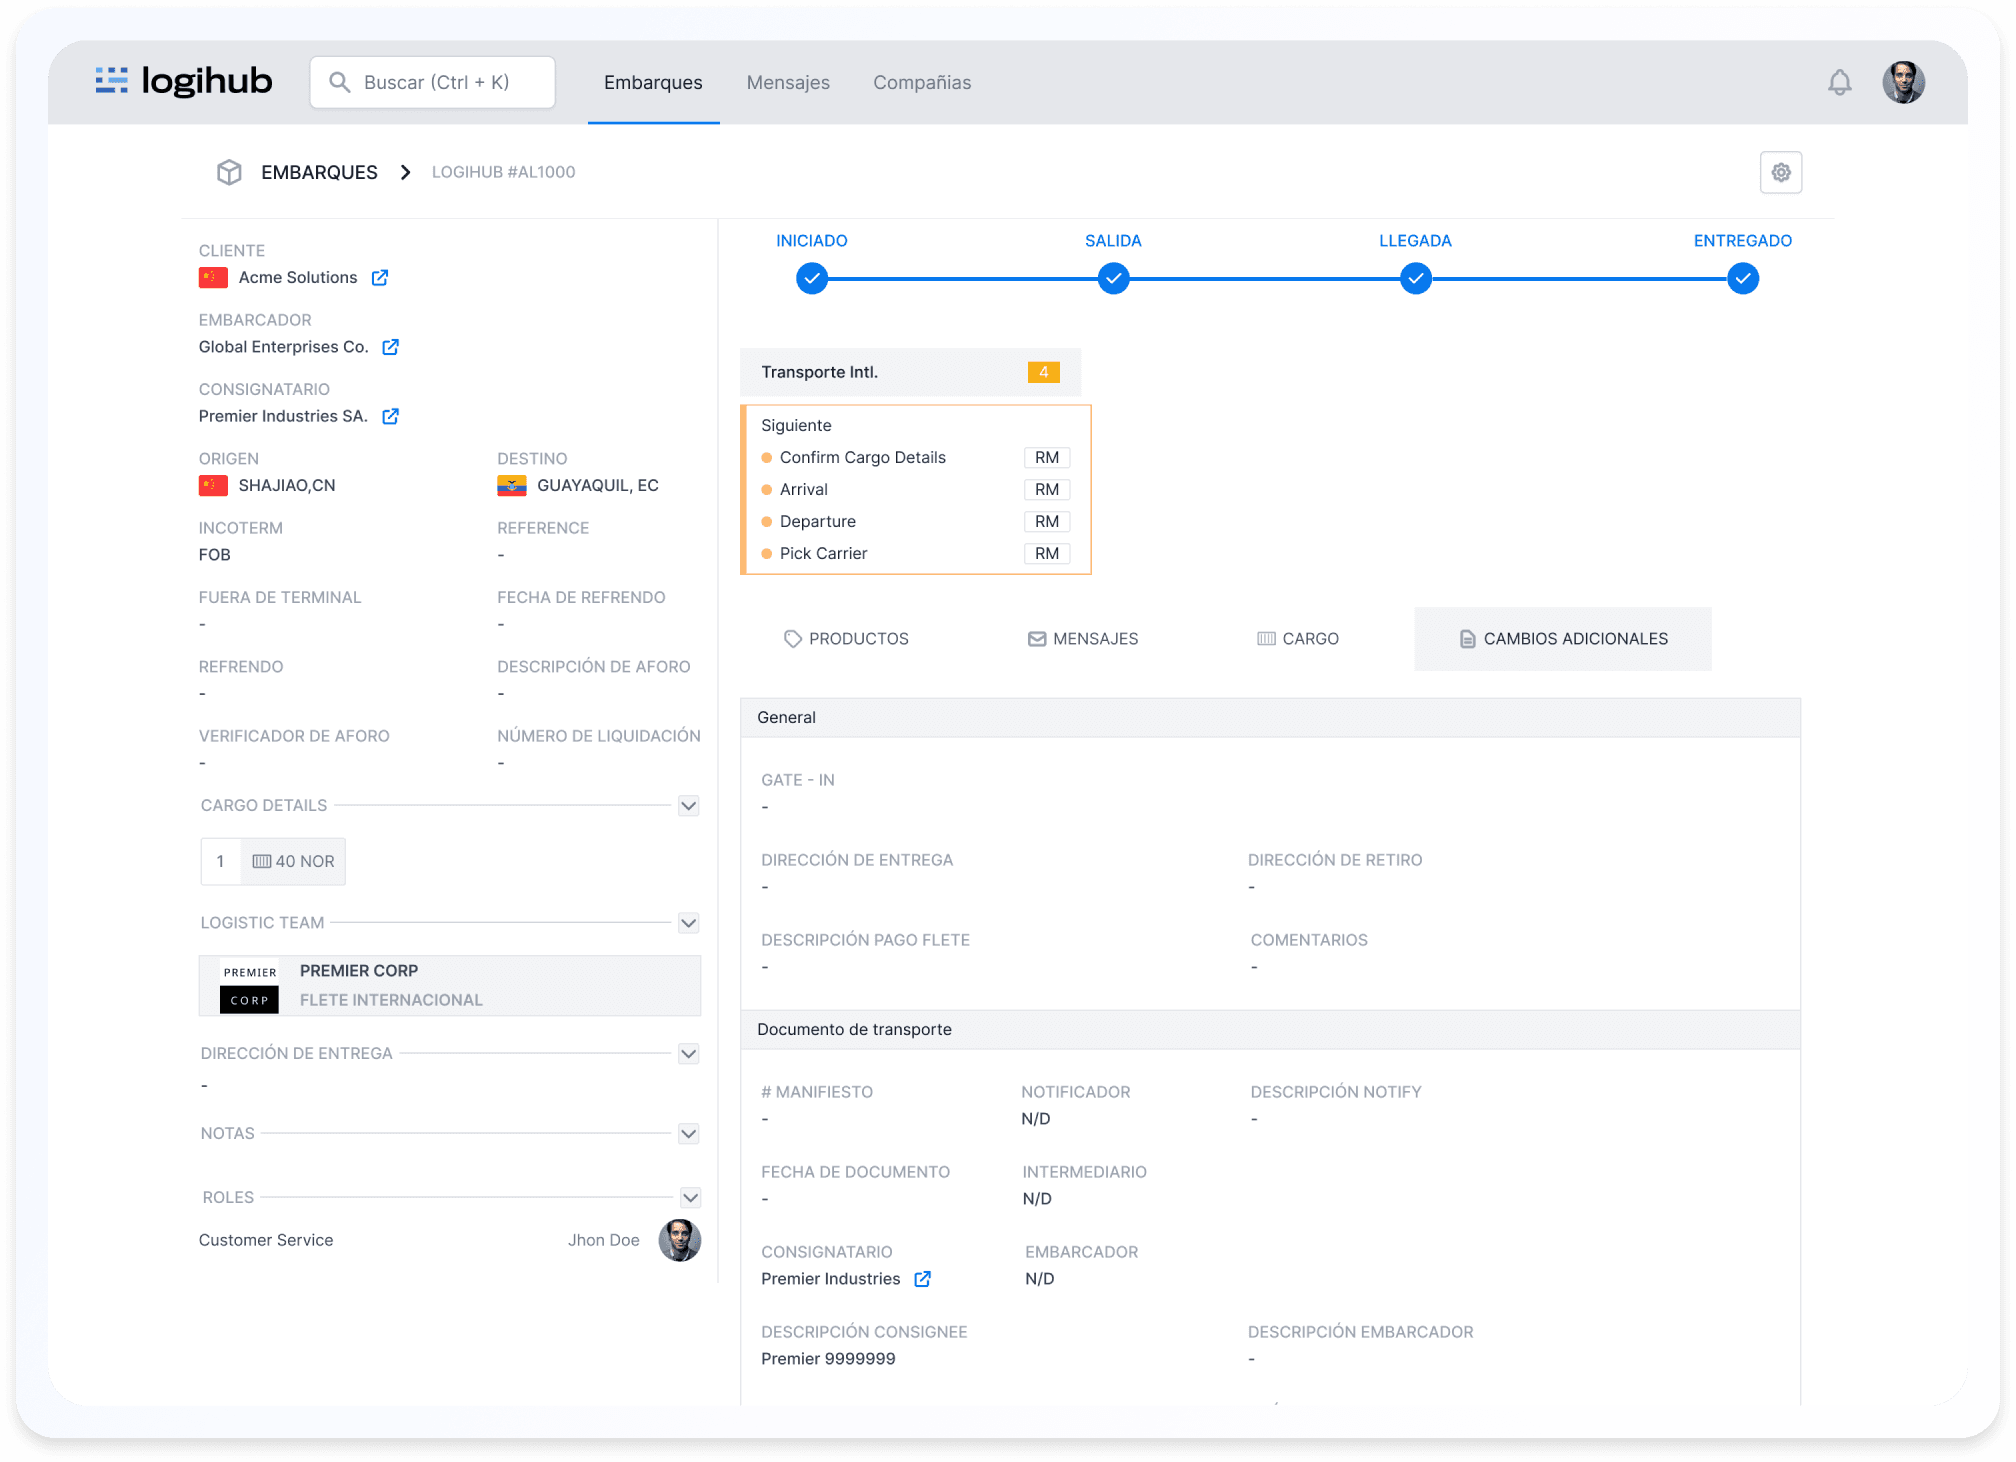2016x1462 pixels.
Task: Collapse the Logistic Team section
Action: [688, 923]
